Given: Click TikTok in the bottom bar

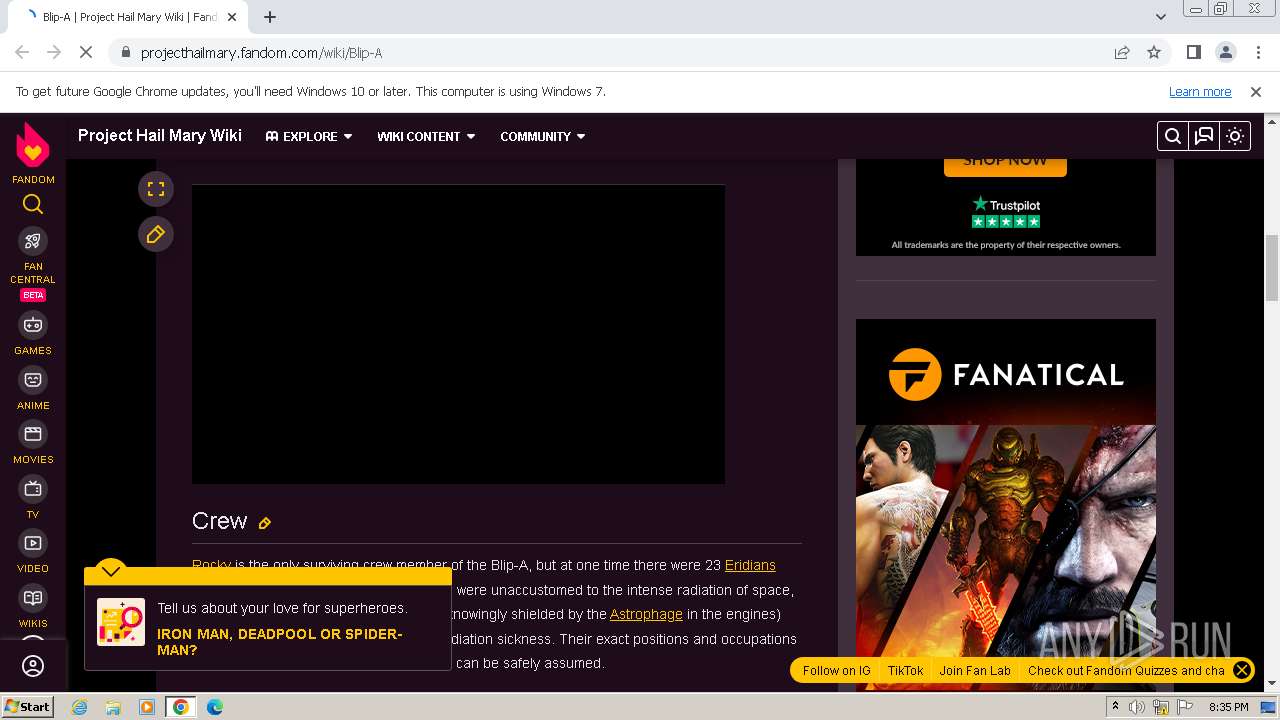Looking at the screenshot, I should [906, 670].
